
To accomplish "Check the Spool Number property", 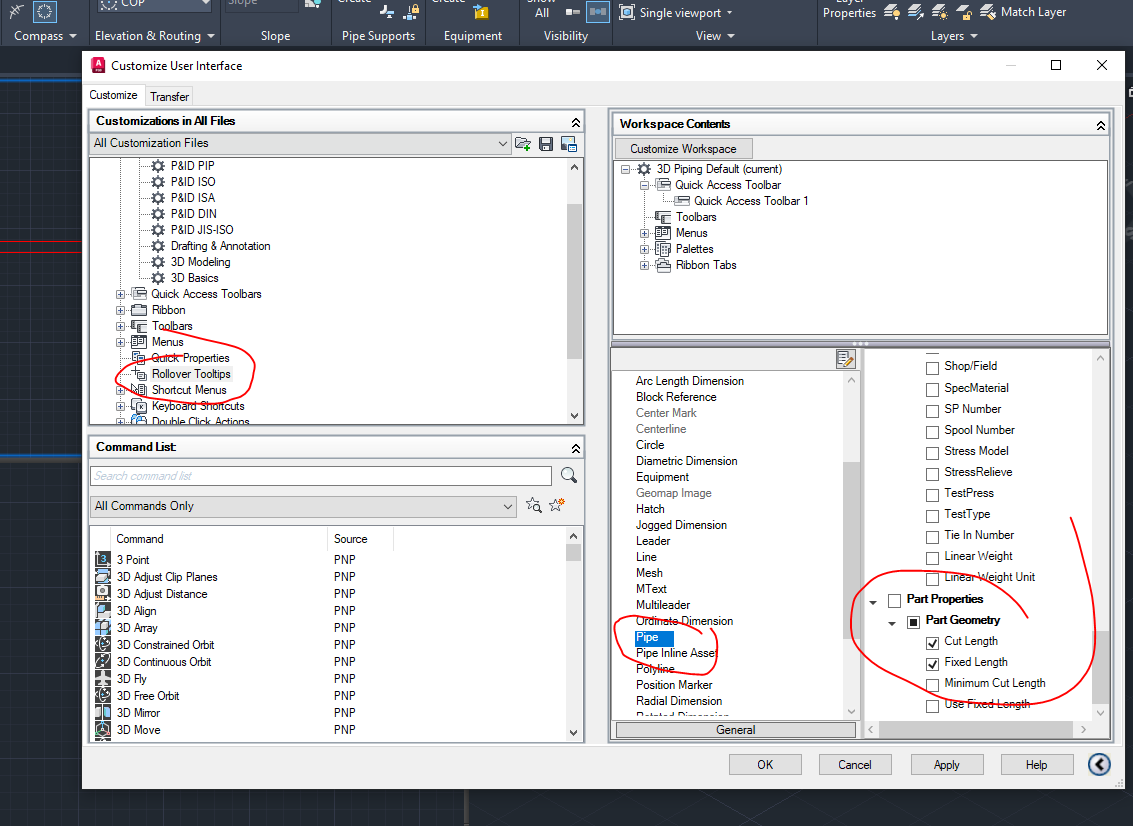I will pyautogui.click(x=933, y=430).
